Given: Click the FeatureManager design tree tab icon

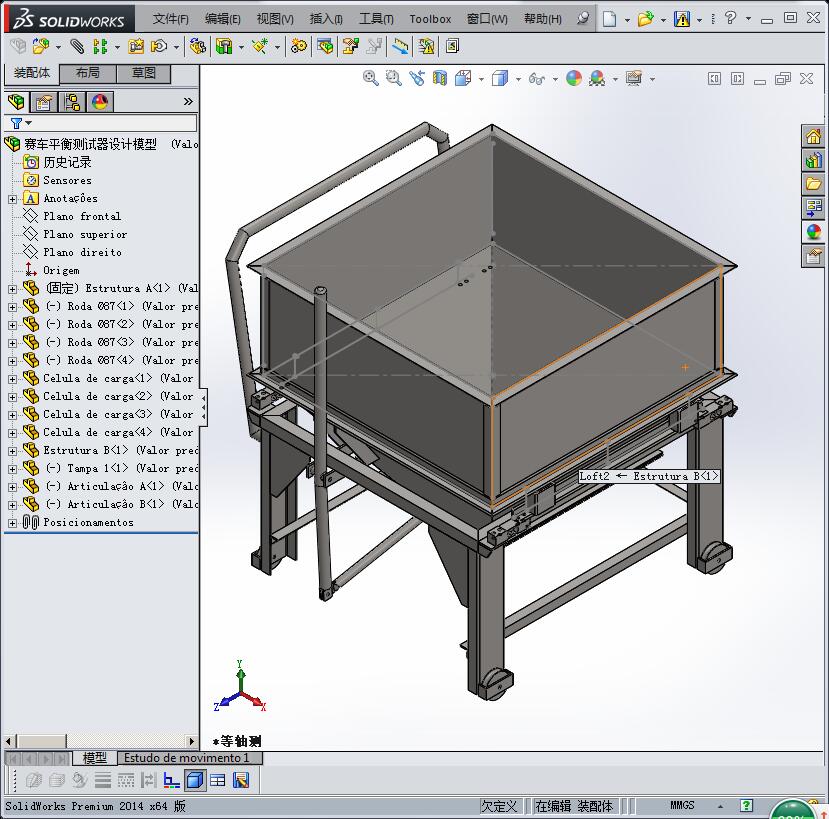Looking at the screenshot, I should (16, 102).
